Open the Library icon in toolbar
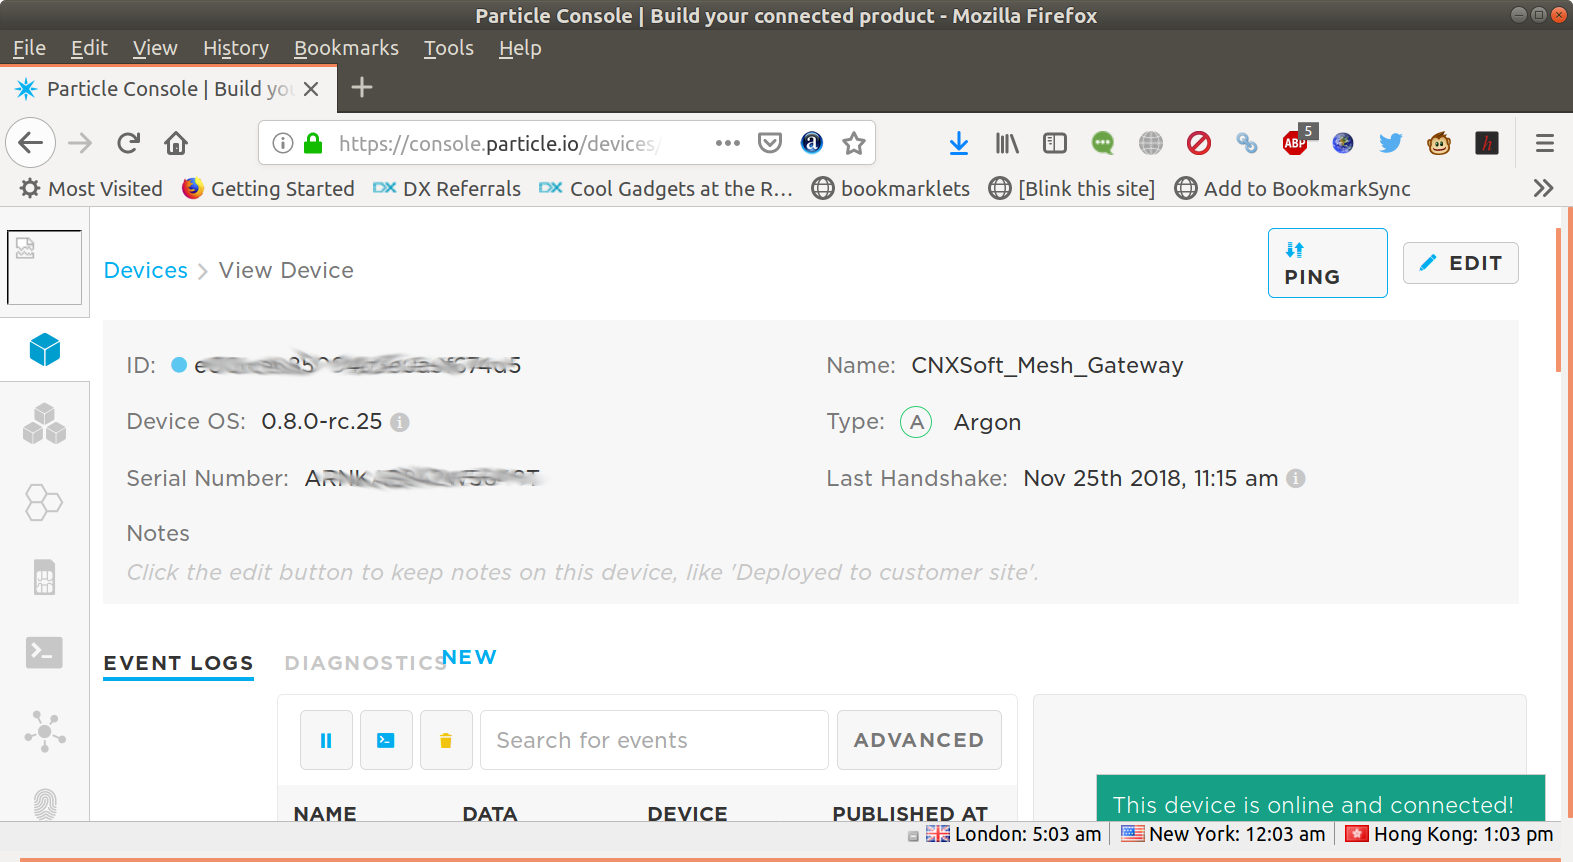The width and height of the screenshot is (1573, 862). point(1007,143)
